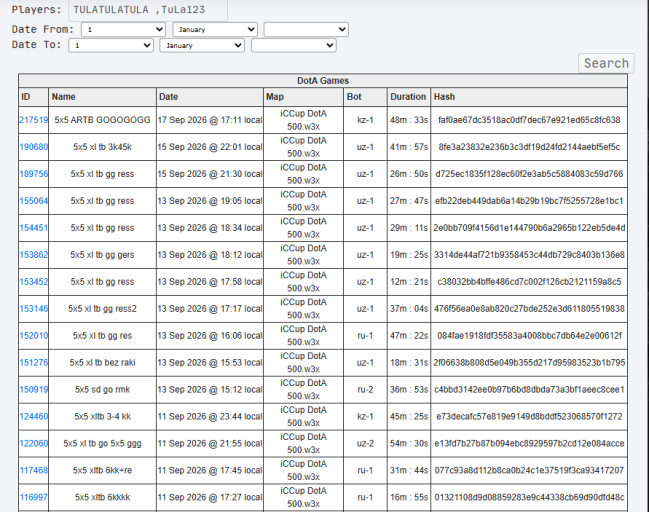Open game ID 190680 link

tap(34, 147)
